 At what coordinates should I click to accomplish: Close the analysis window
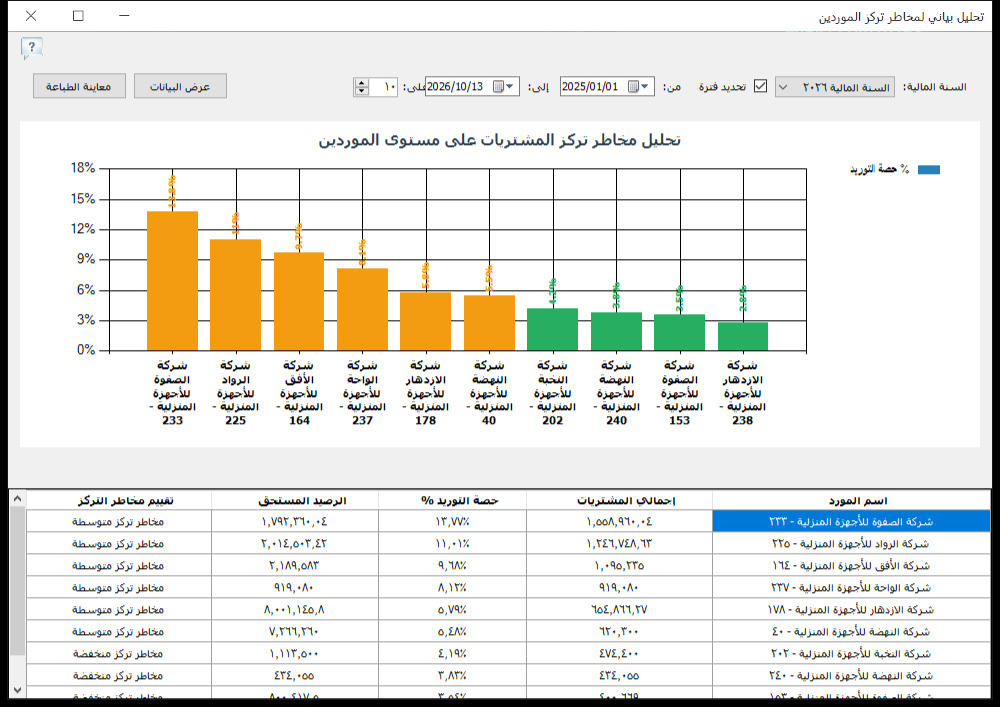tap(31, 15)
